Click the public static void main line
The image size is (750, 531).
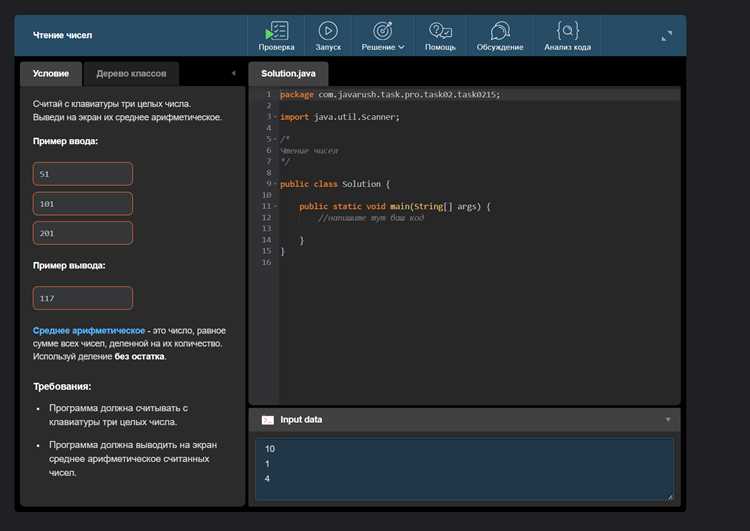coord(395,207)
